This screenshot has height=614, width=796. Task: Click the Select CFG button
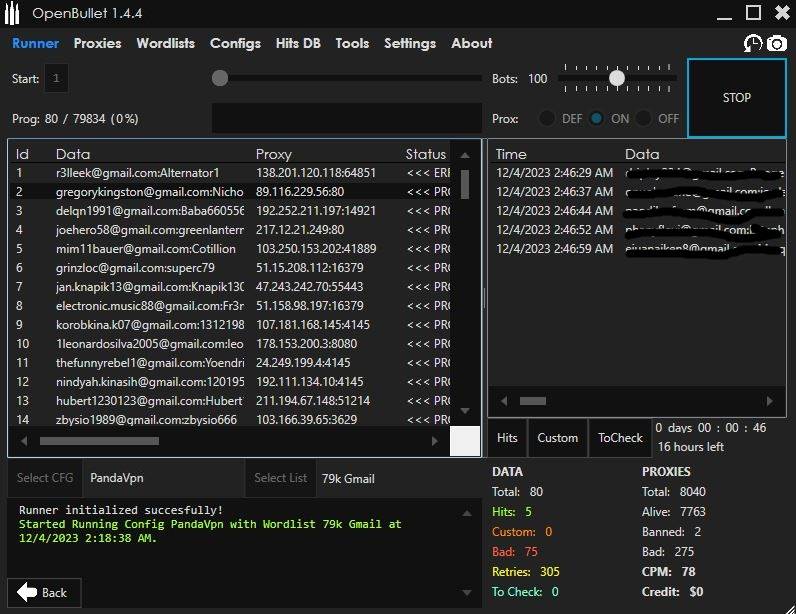click(x=45, y=478)
